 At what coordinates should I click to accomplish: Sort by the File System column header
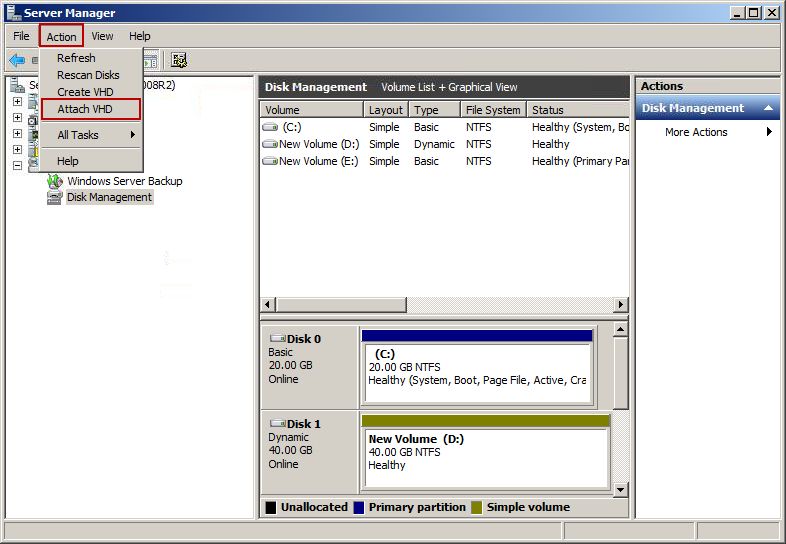click(493, 110)
